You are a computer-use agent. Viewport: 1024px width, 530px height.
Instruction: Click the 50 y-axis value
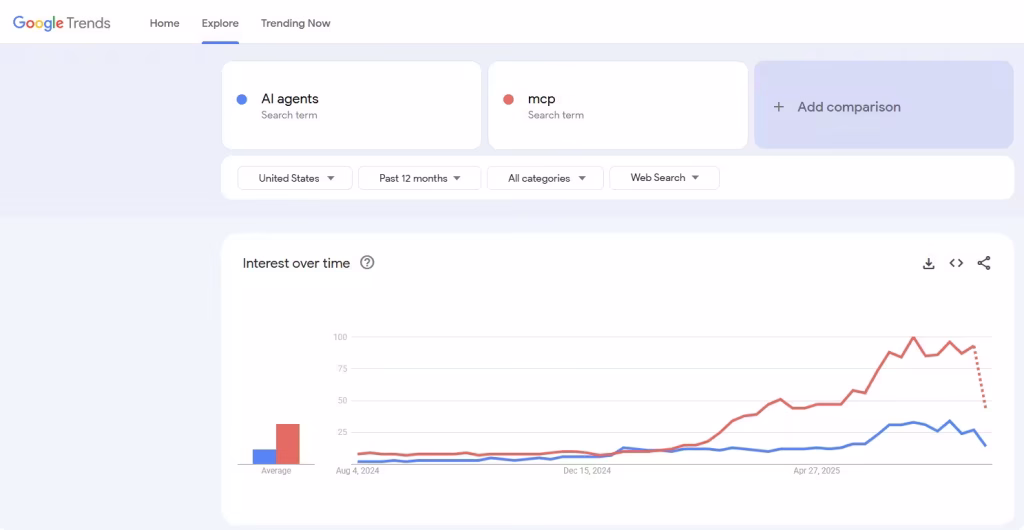tap(342, 401)
